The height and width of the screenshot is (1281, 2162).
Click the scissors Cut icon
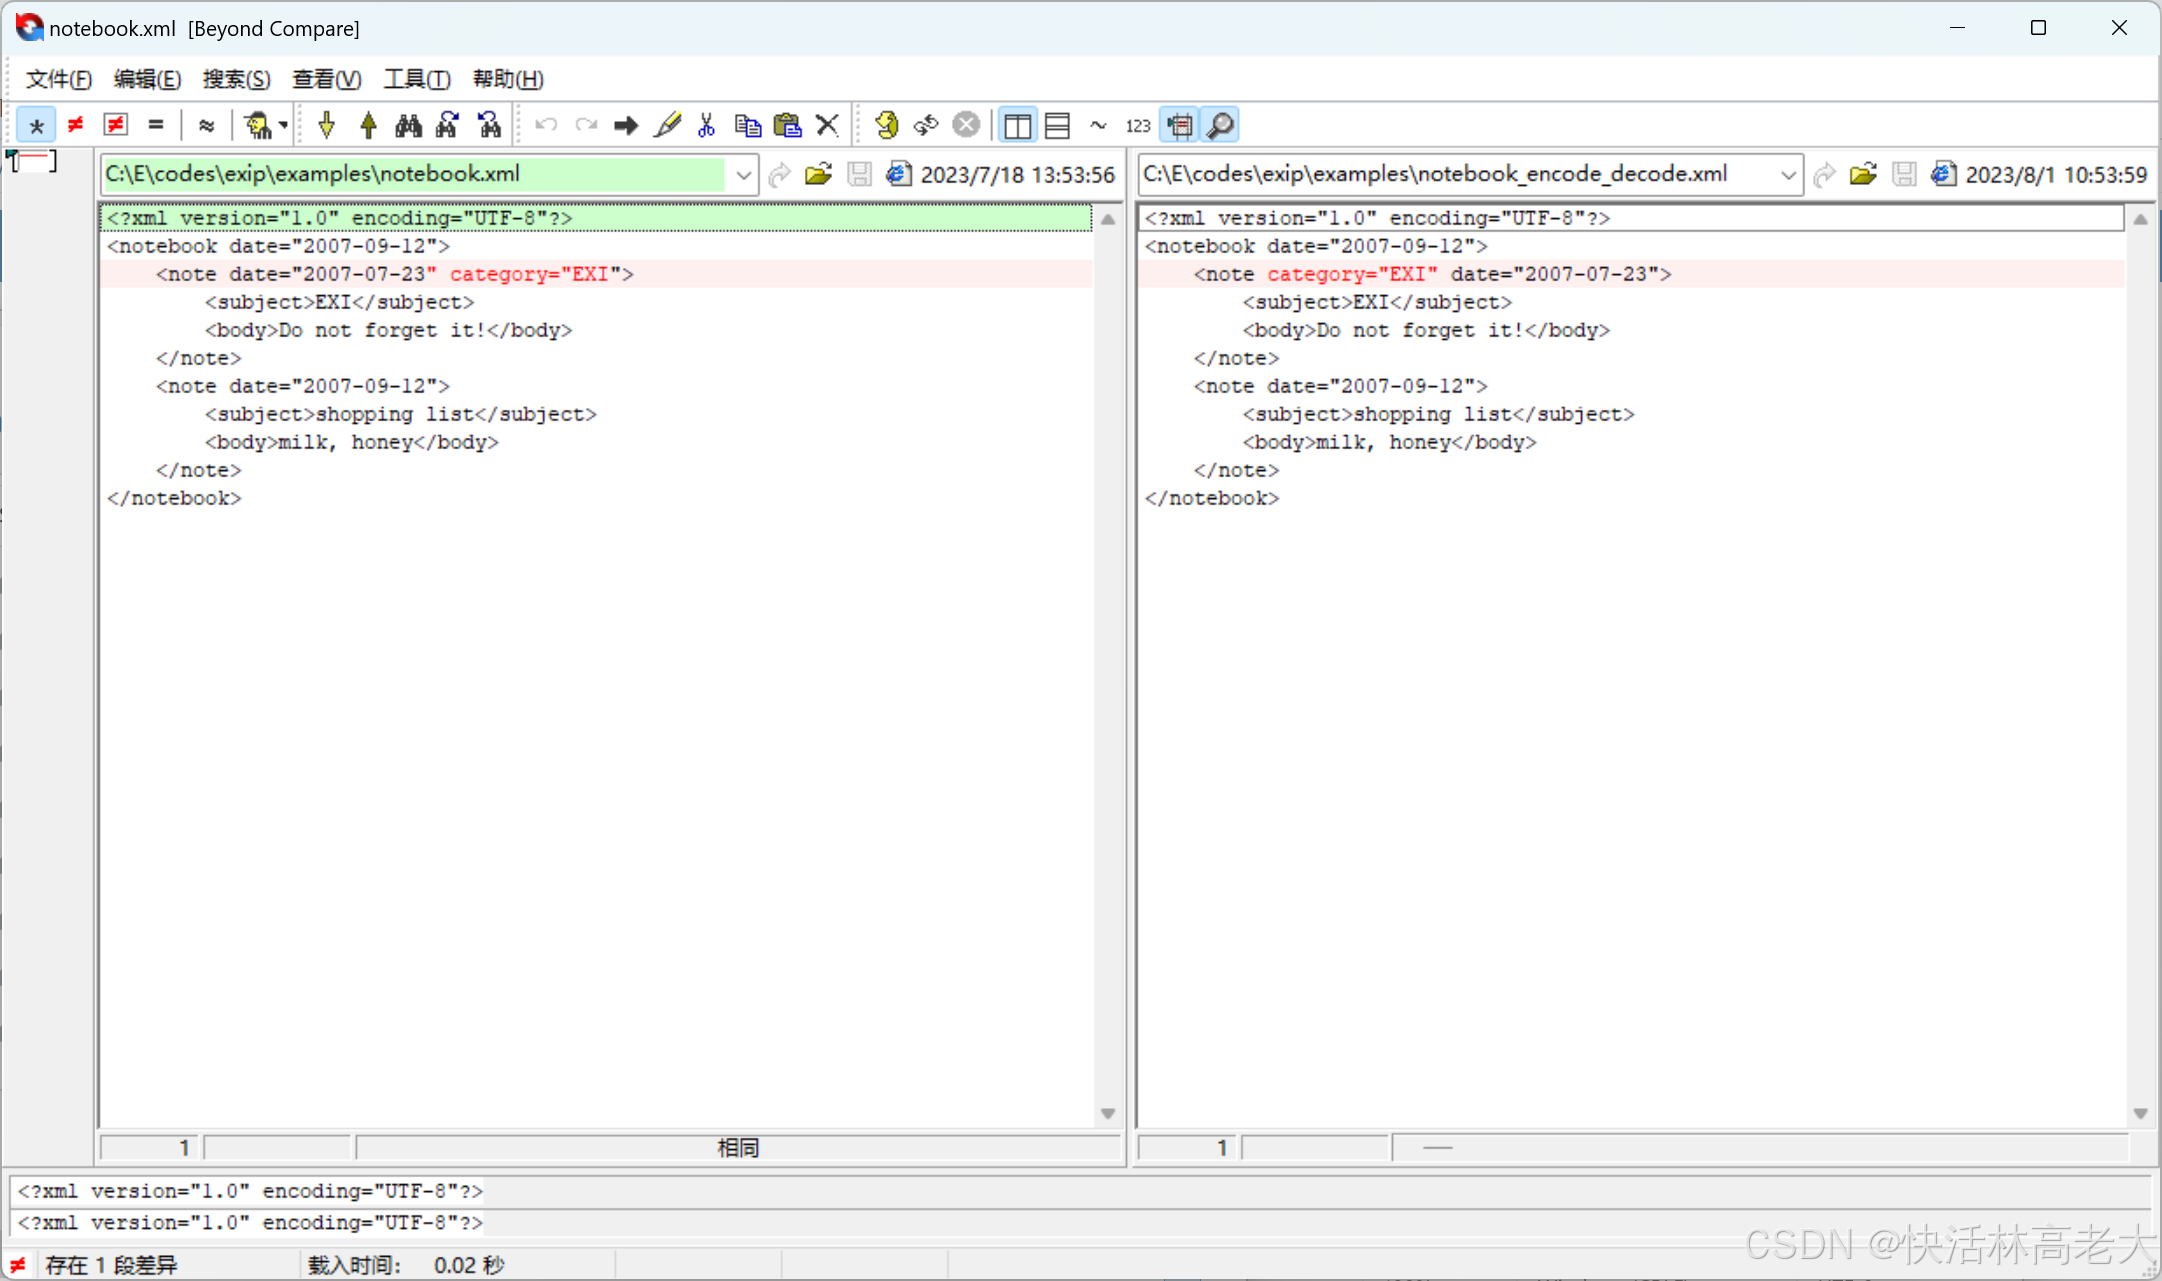[x=707, y=126]
